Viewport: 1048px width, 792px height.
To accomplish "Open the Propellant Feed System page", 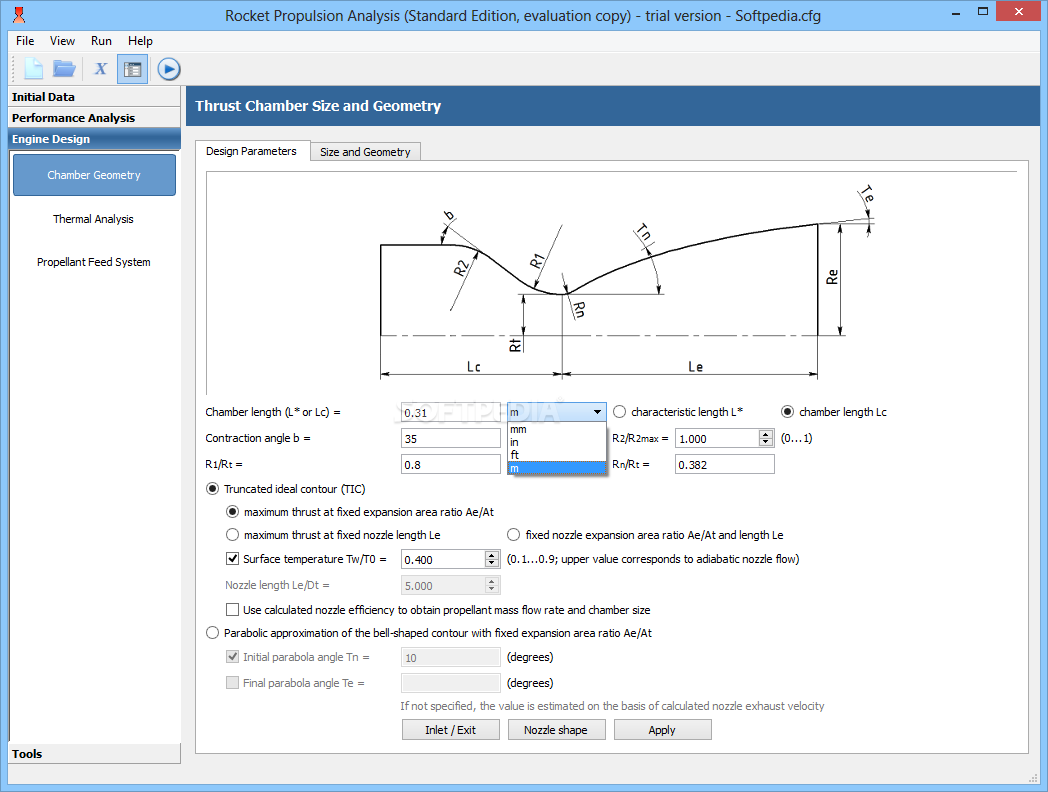I will click(94, 262).
